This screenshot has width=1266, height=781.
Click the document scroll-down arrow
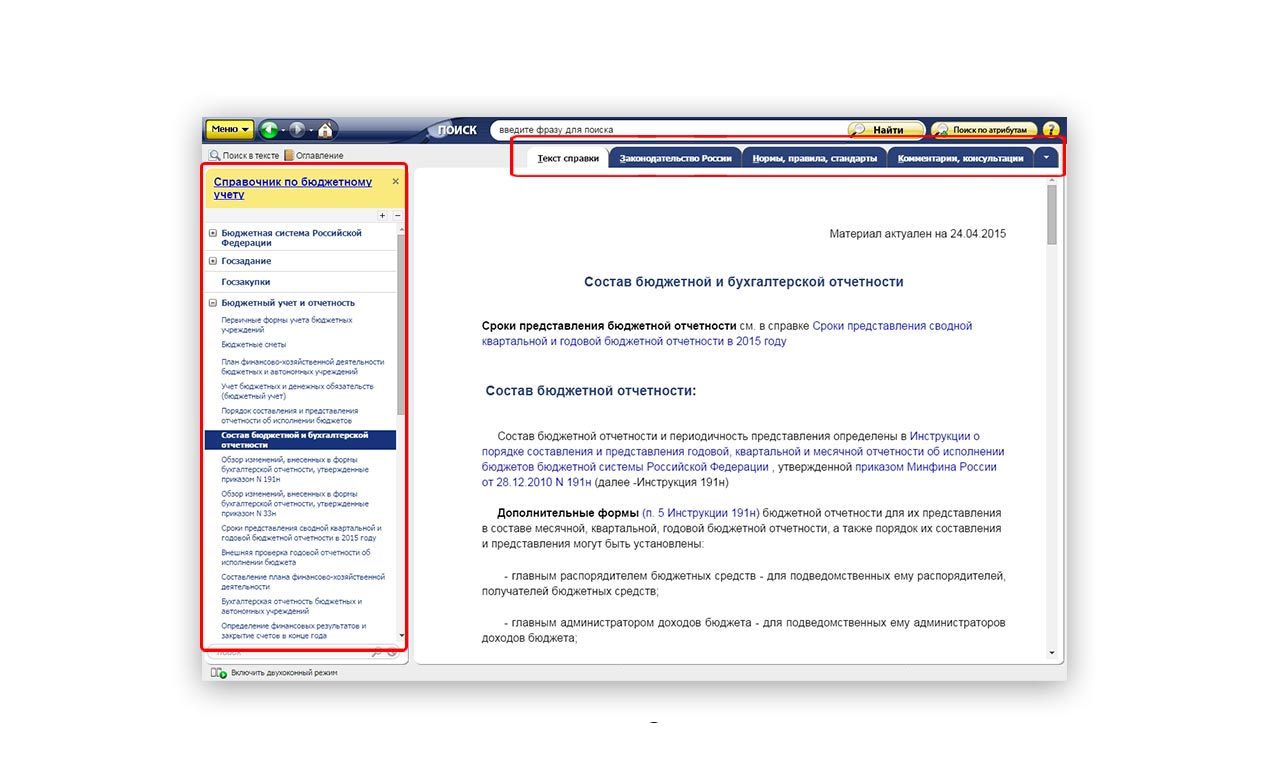click(x=1052, y=653)
